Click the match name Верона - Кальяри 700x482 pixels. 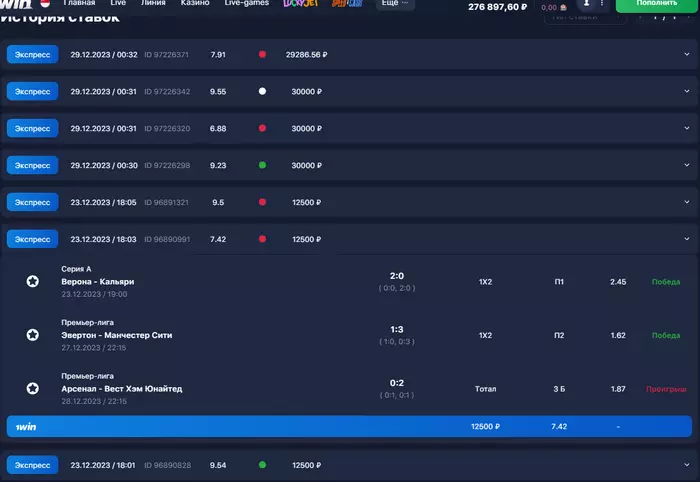point(98,282)
